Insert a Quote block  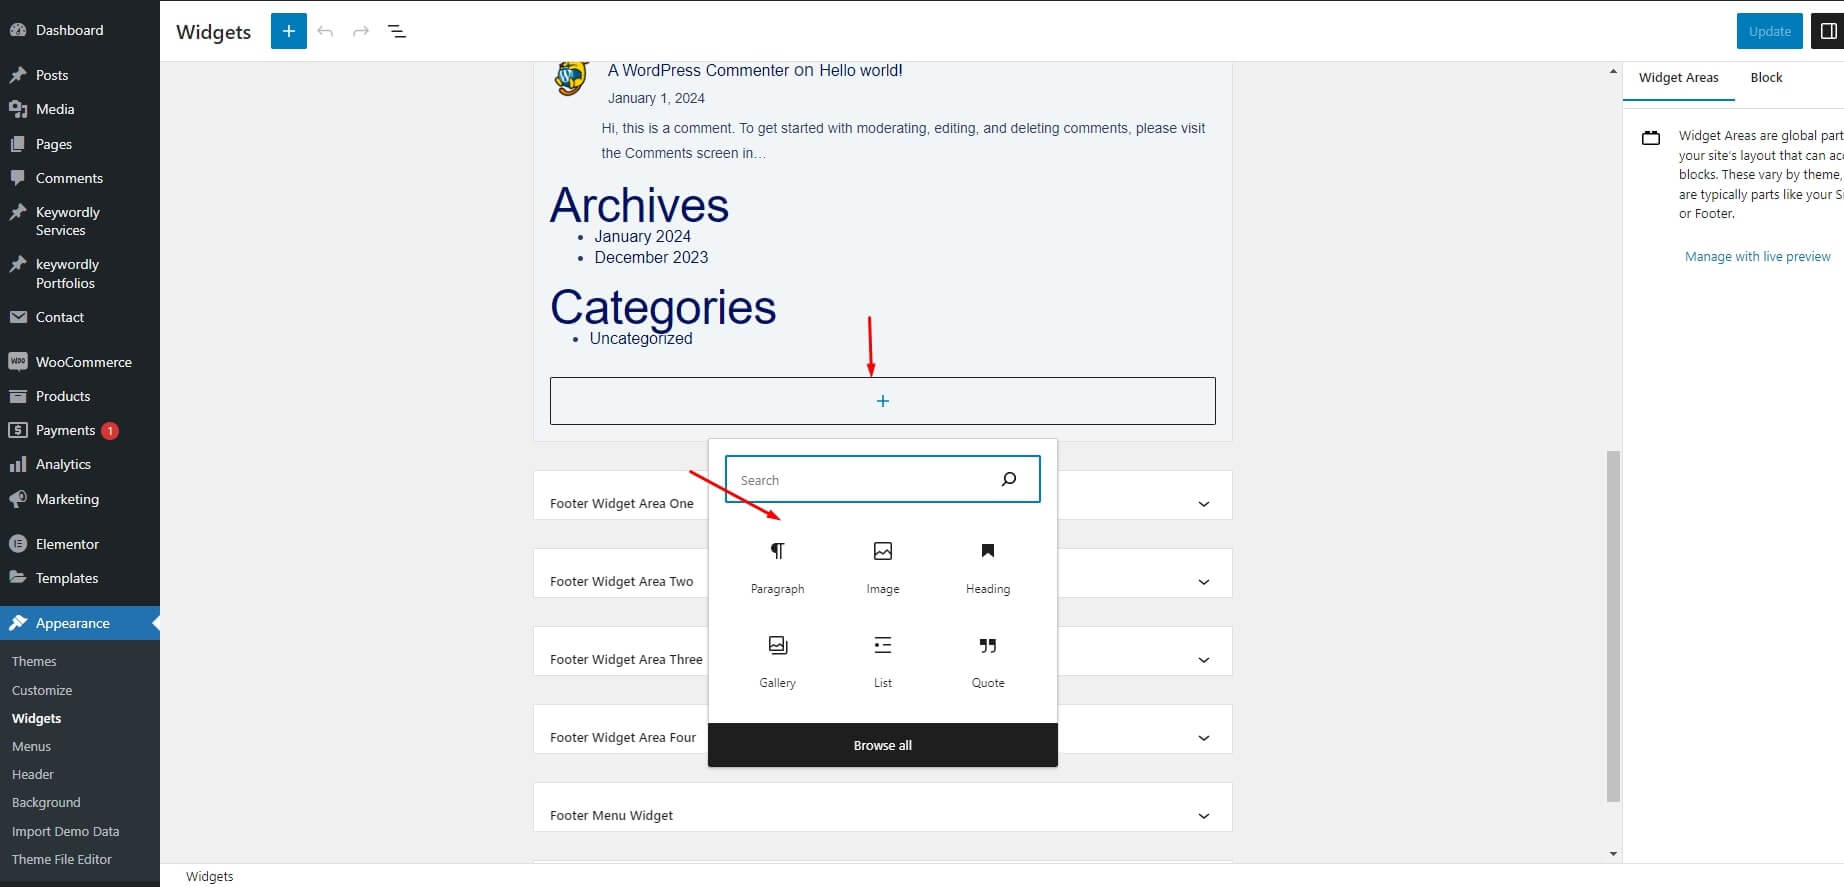987,660
